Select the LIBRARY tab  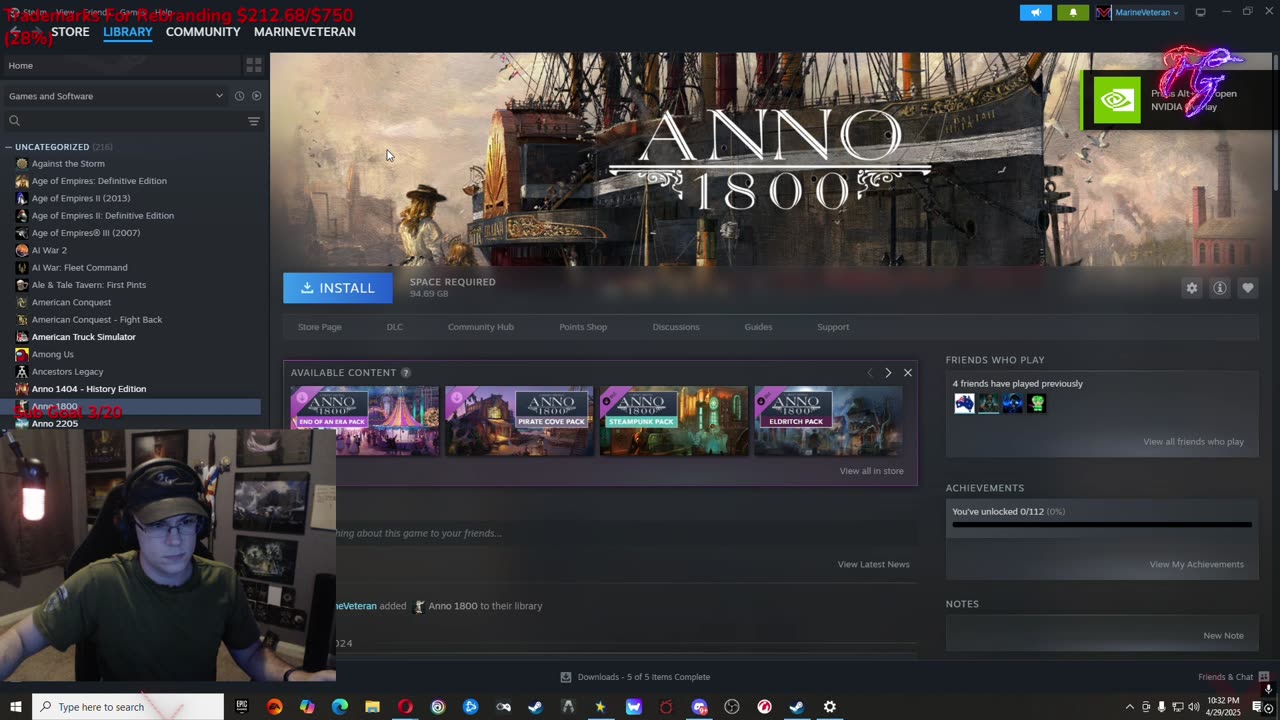128,32
